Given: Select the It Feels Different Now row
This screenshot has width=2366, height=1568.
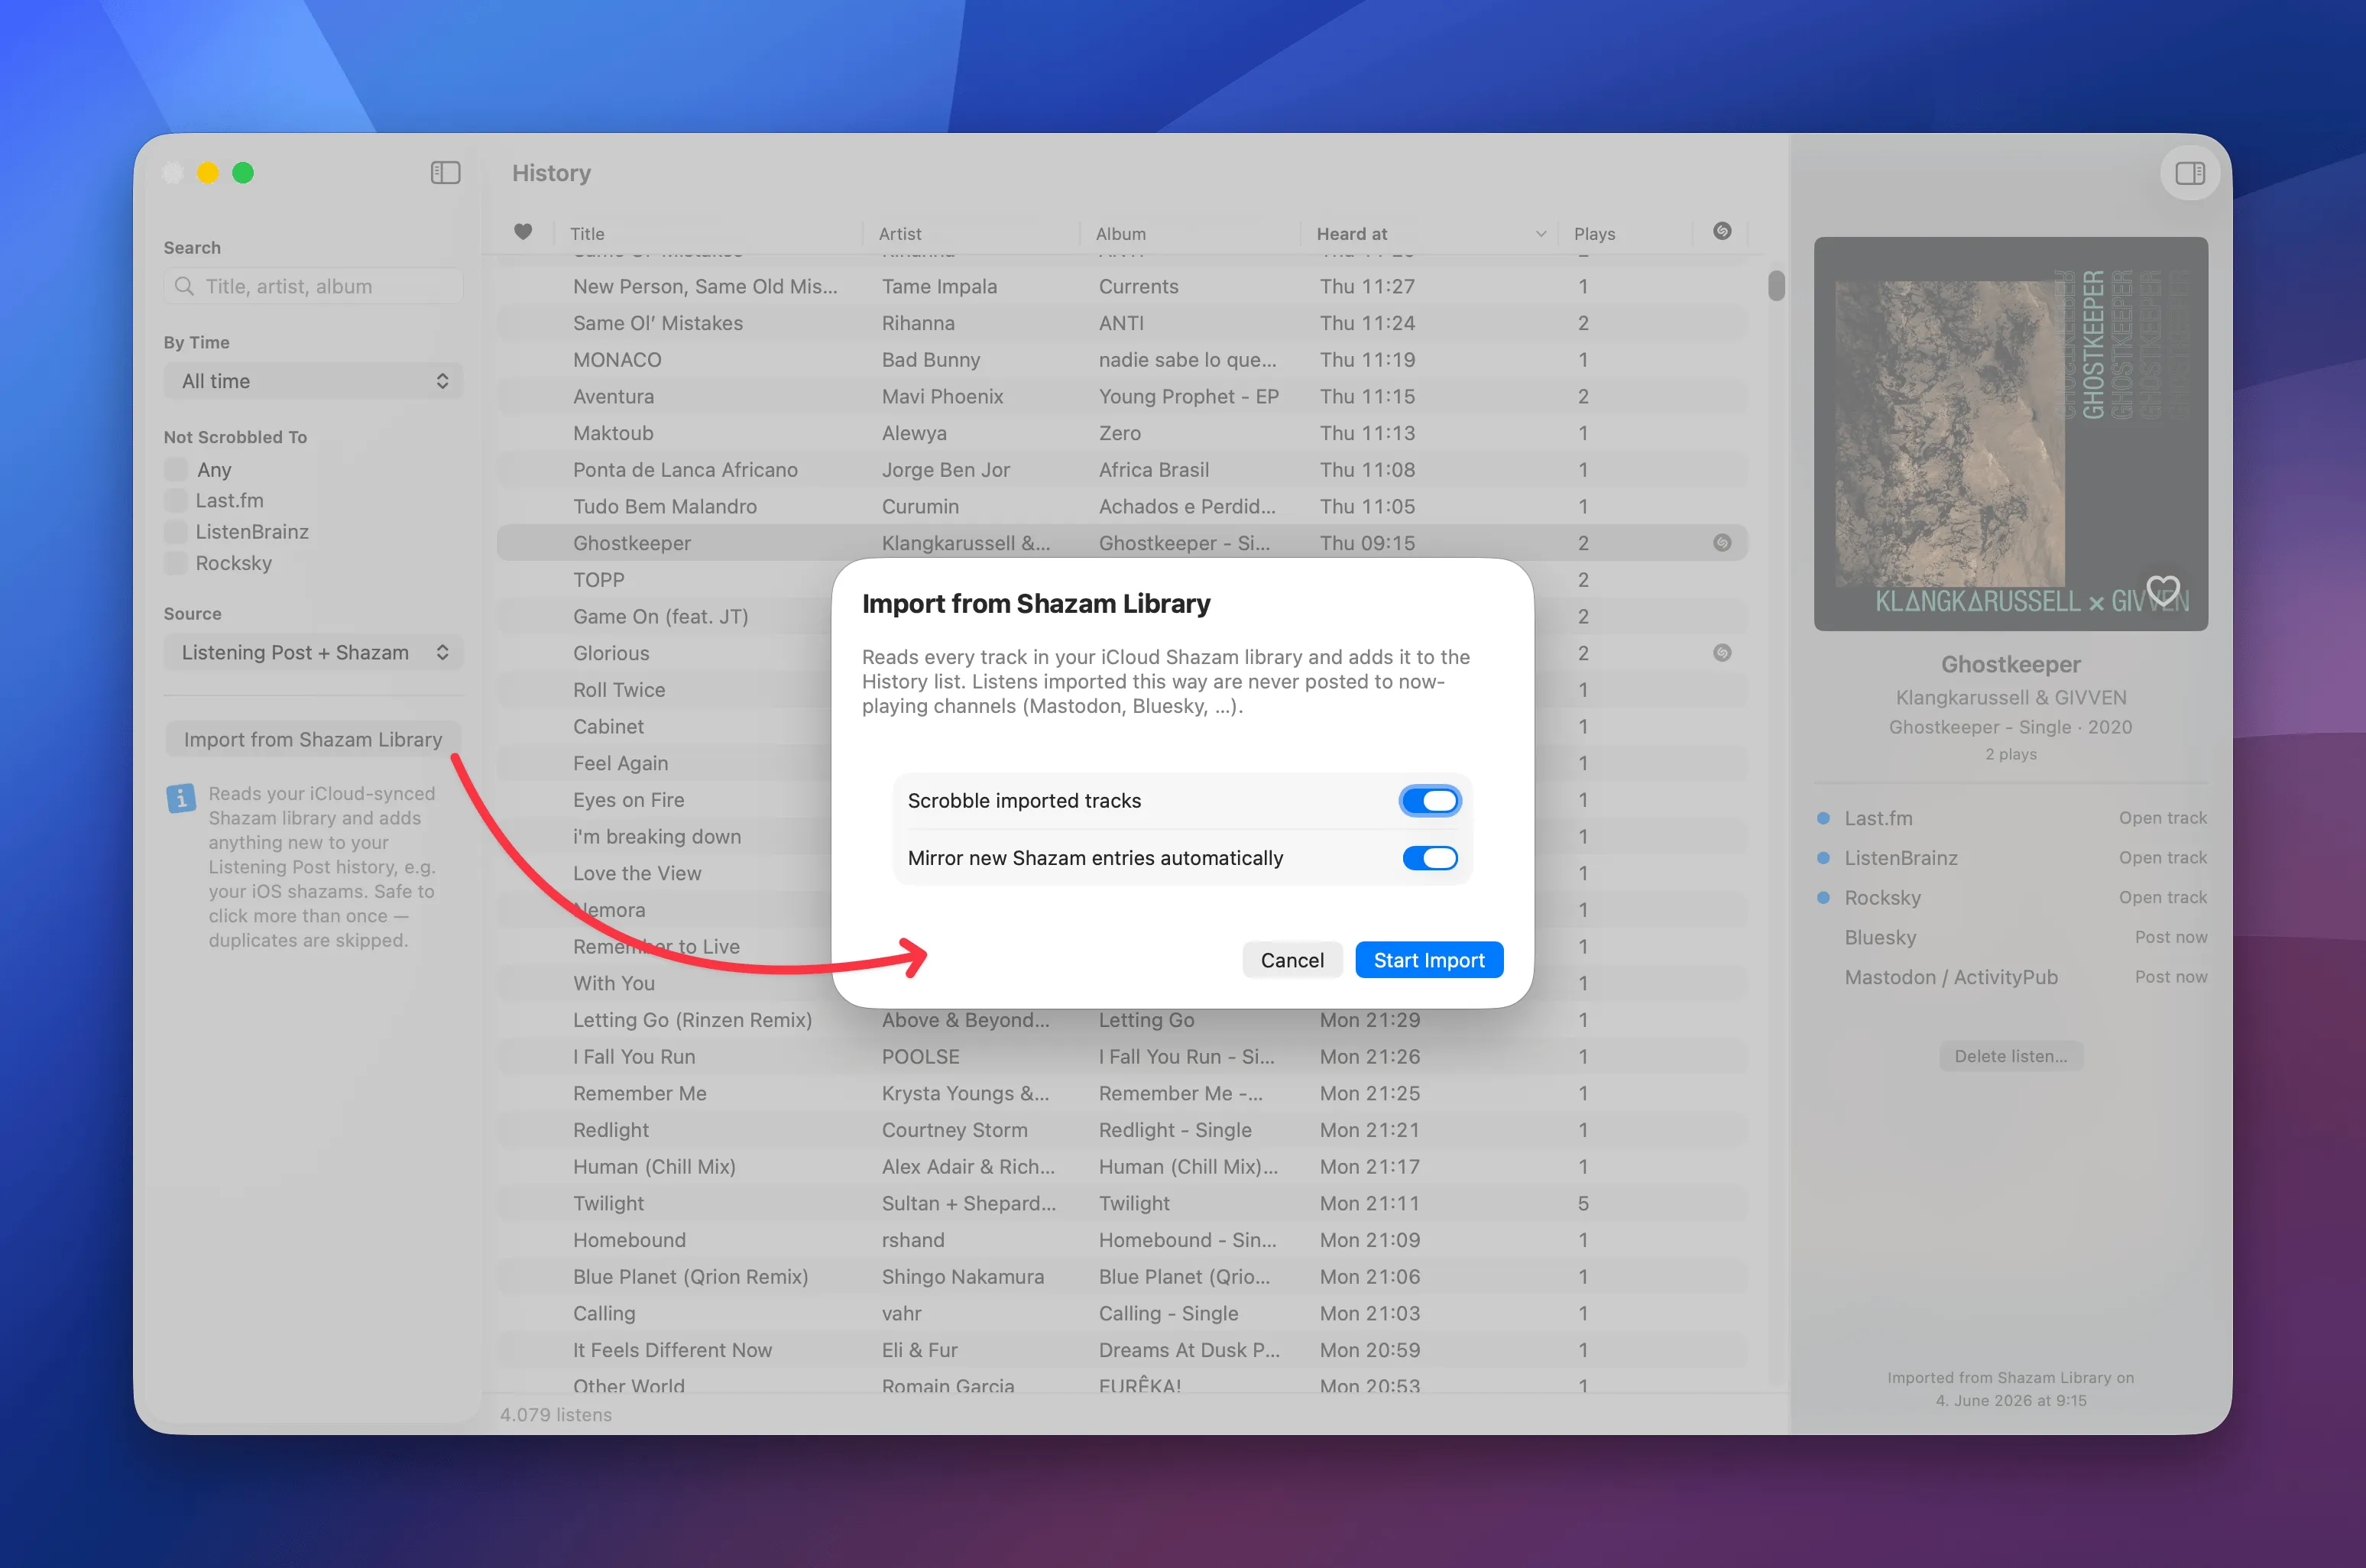Looking at the screenshot, I should pyautogui.click(x=1122, y=1350).
